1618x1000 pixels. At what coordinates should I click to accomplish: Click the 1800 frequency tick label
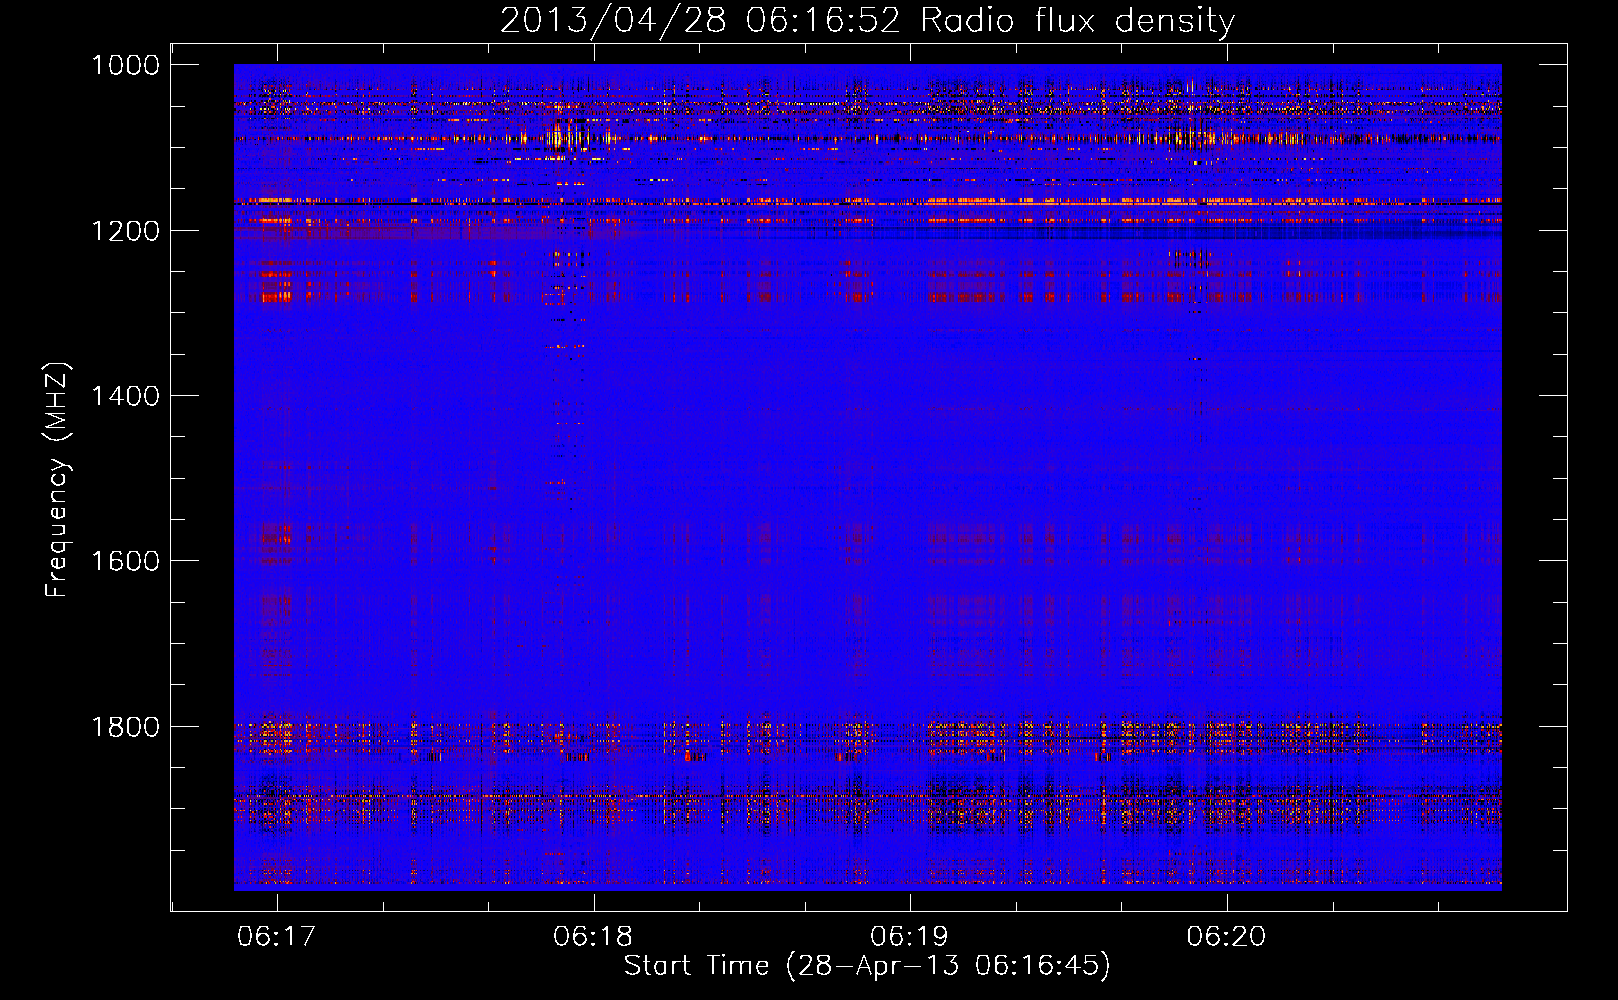[125, 727]
